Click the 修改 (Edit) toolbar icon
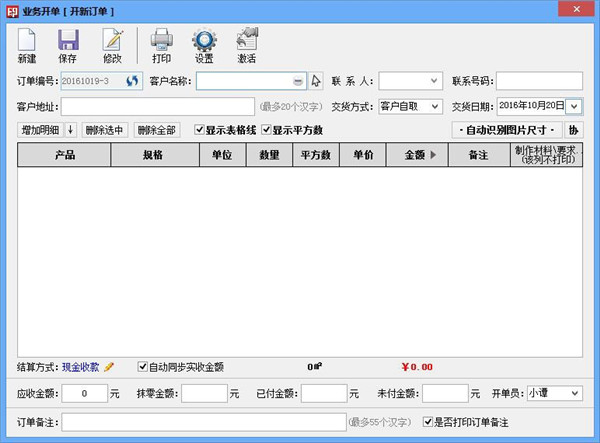 point(111,42)
